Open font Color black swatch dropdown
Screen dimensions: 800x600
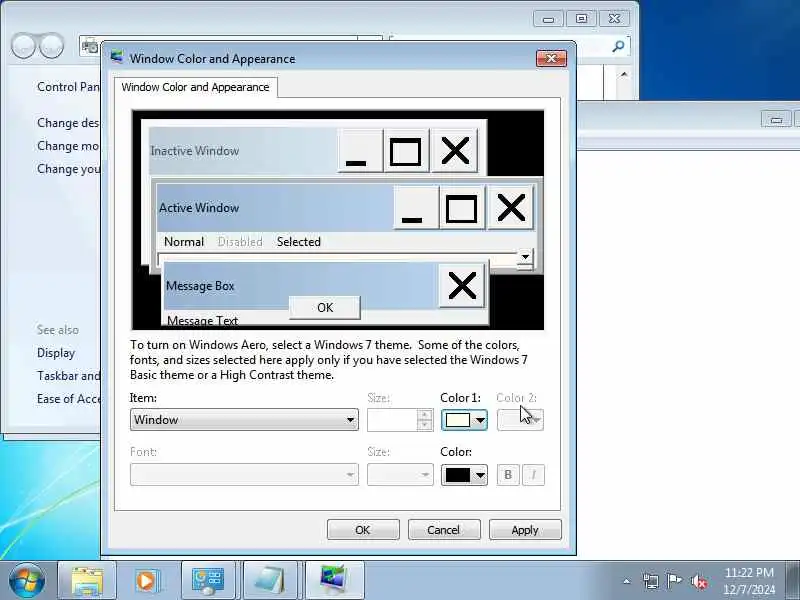pos(464,475)
